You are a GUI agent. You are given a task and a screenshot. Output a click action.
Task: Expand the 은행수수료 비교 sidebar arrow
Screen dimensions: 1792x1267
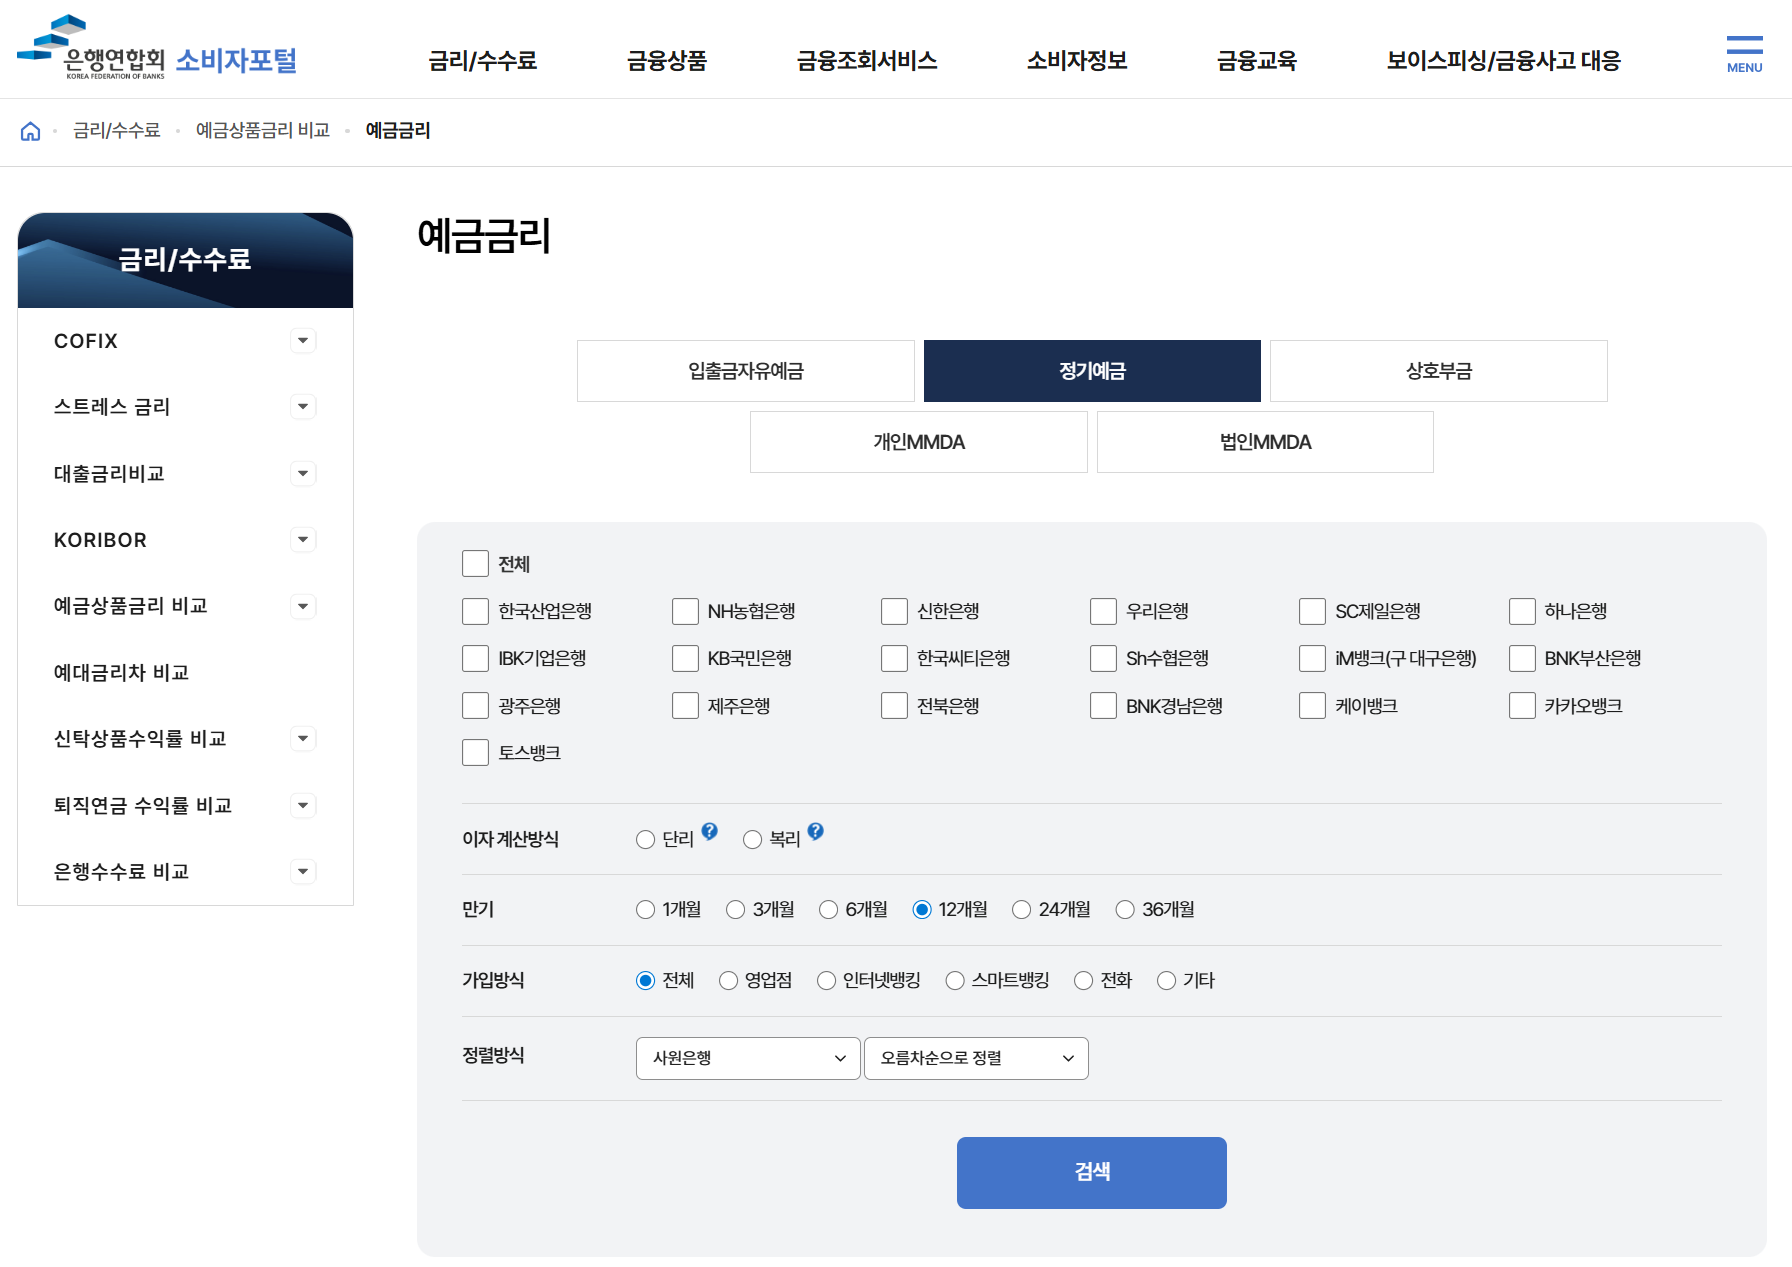pyautogui.click(x=303, y=872)
